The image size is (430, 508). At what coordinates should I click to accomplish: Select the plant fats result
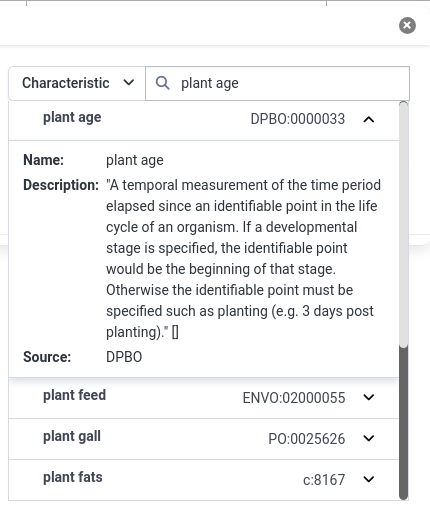click(204, 480)
